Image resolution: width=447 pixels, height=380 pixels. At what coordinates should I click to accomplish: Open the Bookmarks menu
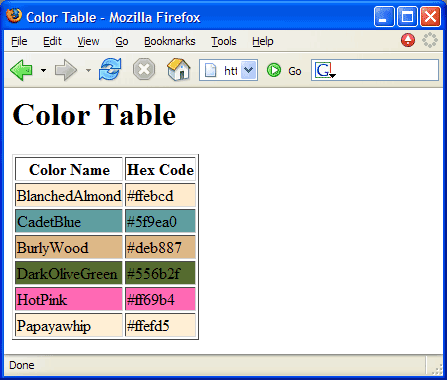(170, 41)
